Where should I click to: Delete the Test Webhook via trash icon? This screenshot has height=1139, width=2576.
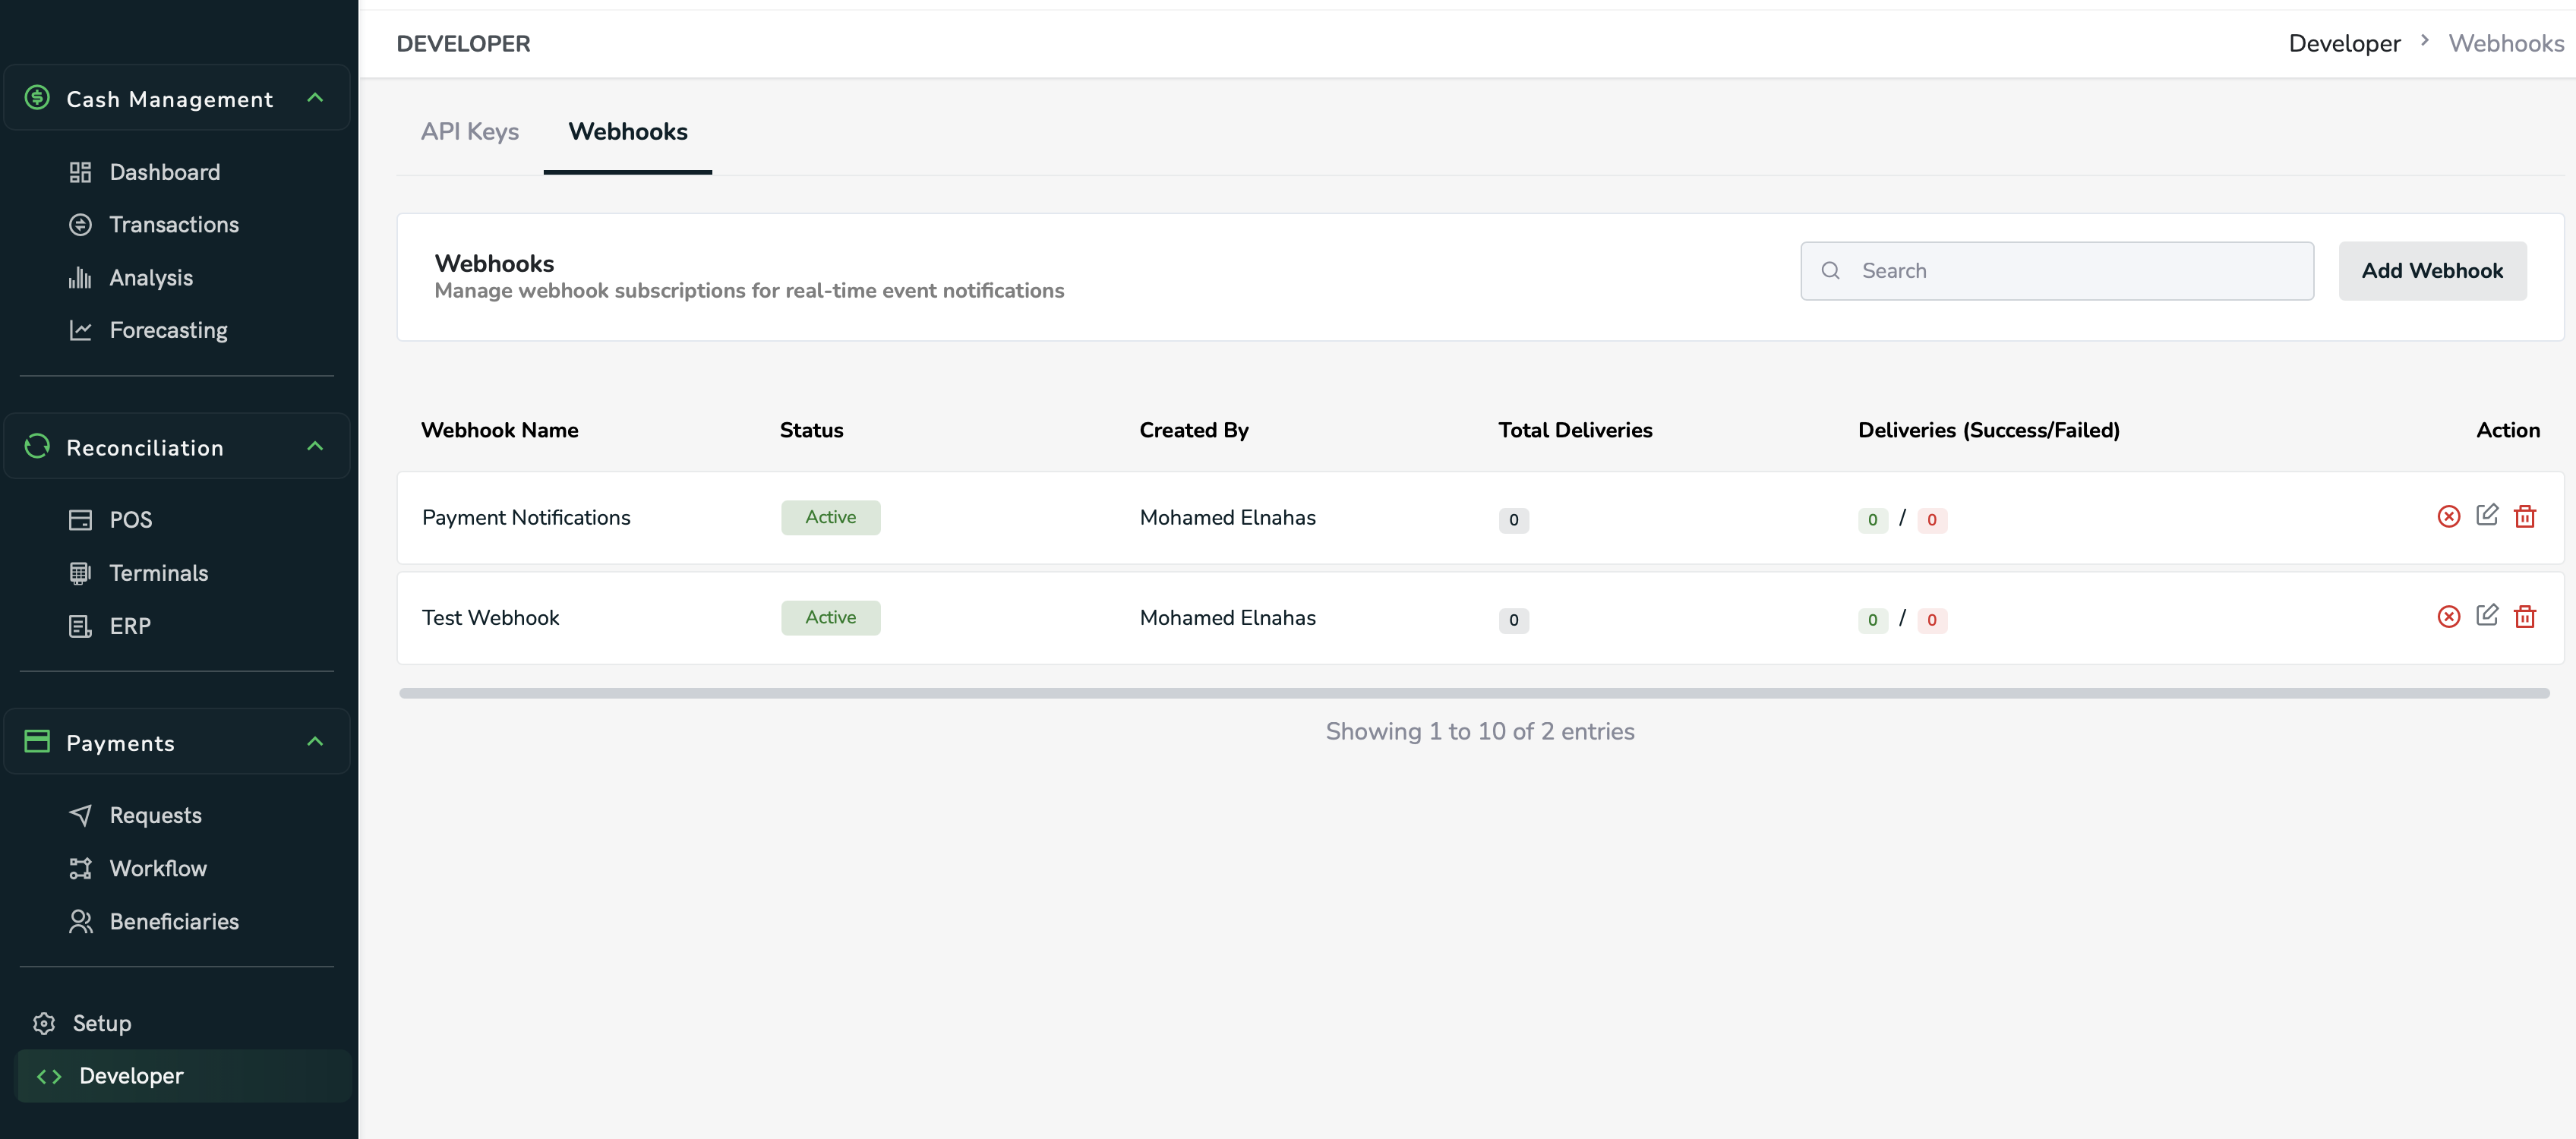[2524, 616]
